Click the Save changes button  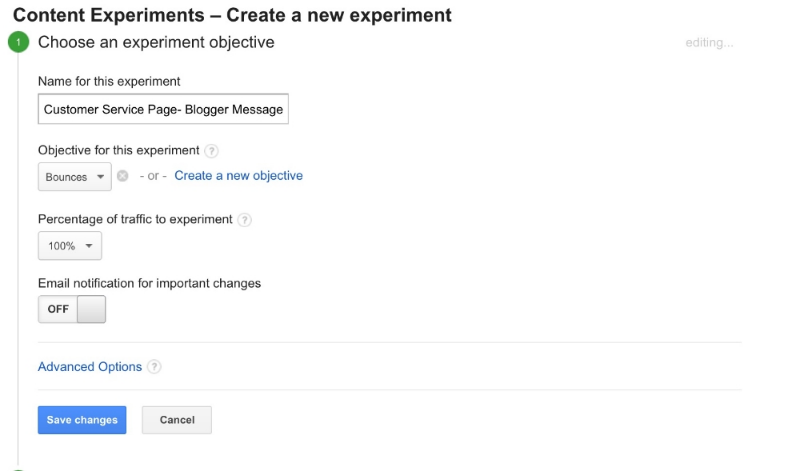82,420
